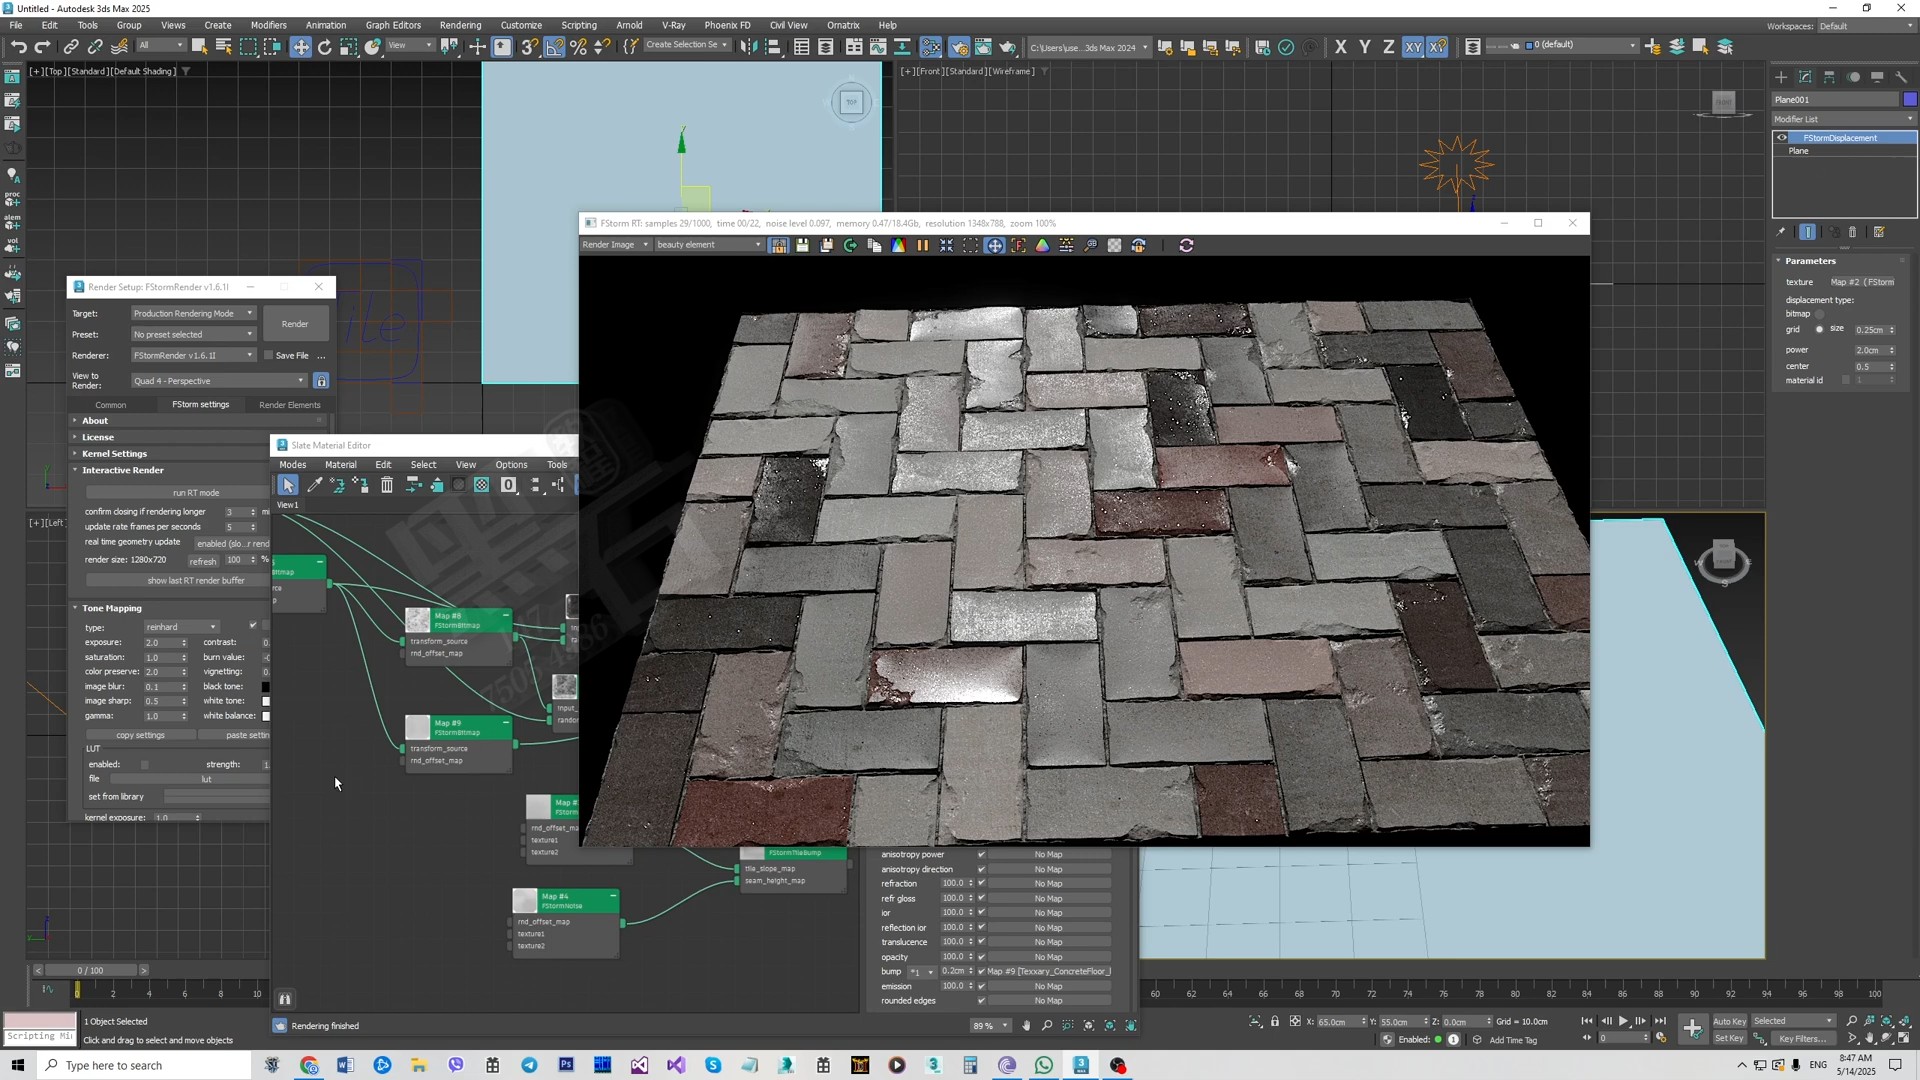Toggle the Angle Snap icon

point(554,47)
